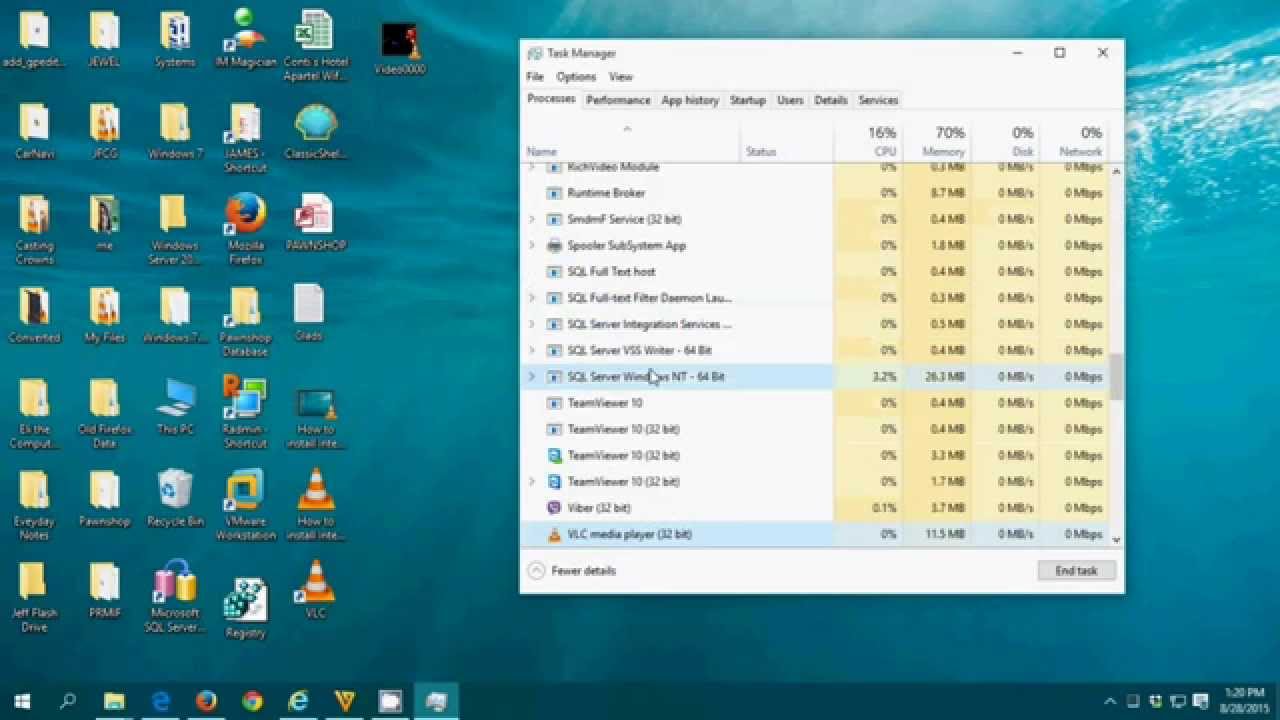The image size is (1280, 720).
Task: Expand SQL Server VSS Writer - 64 Bit
Action: point(531,350)
